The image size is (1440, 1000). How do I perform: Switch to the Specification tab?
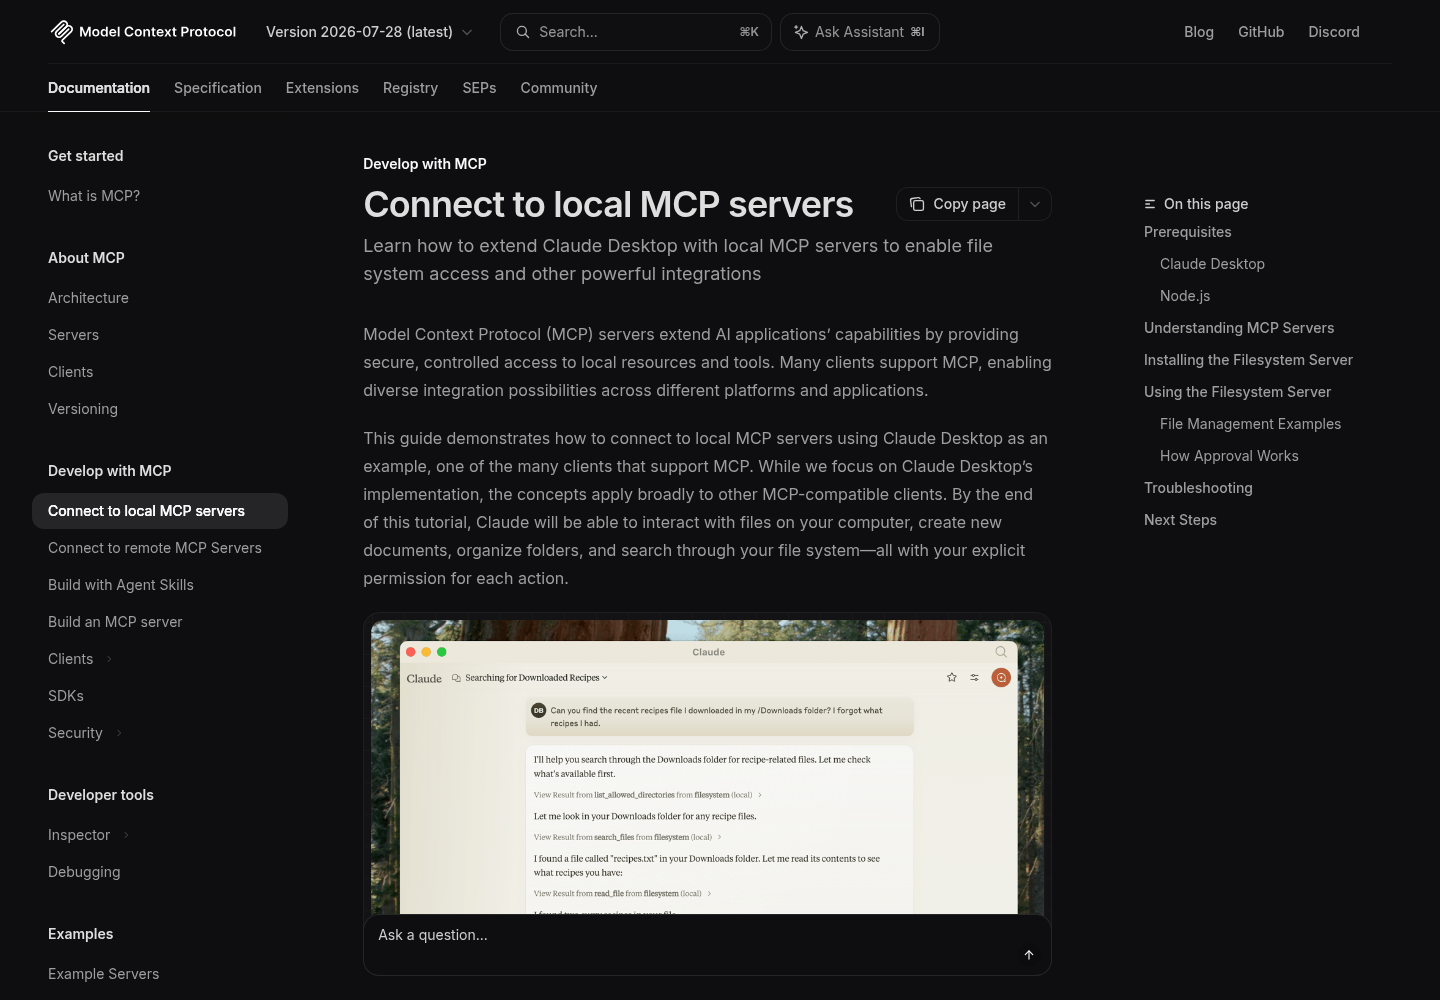click(x=218, y=88)
